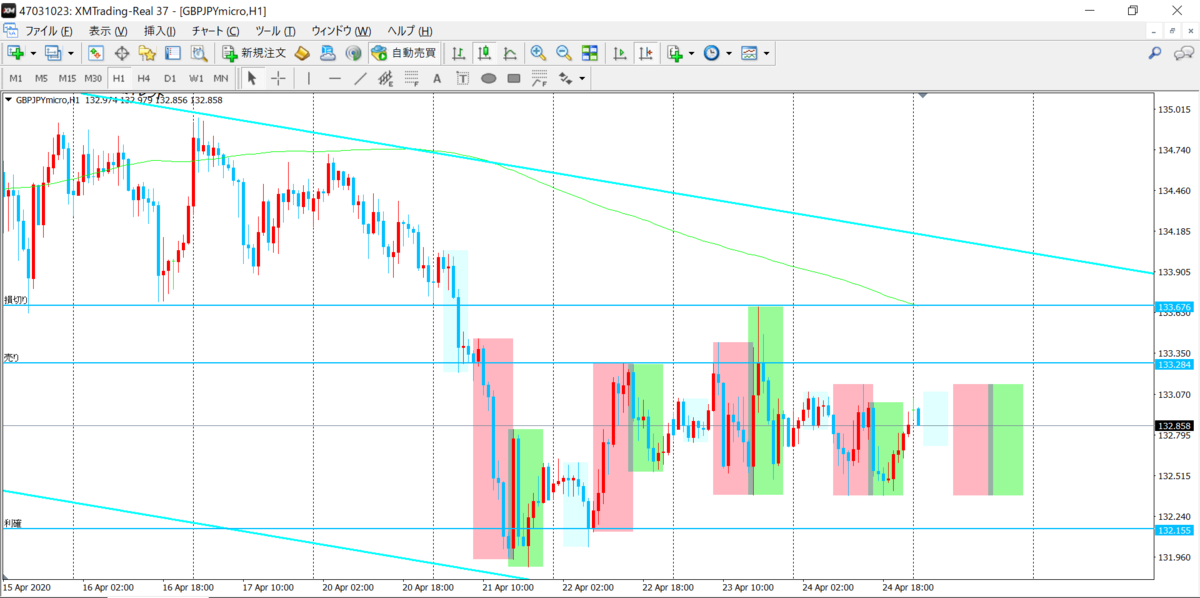
Task: Open the チャート (C) menu
Action: [215, 31]
